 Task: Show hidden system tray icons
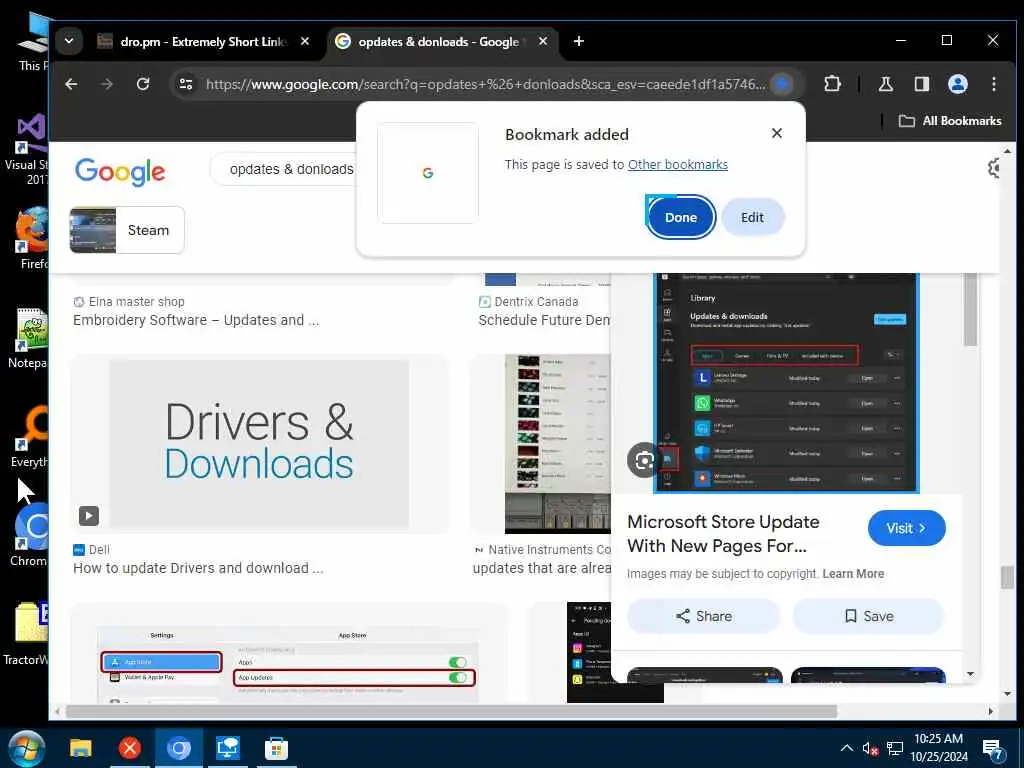(846, 748)
